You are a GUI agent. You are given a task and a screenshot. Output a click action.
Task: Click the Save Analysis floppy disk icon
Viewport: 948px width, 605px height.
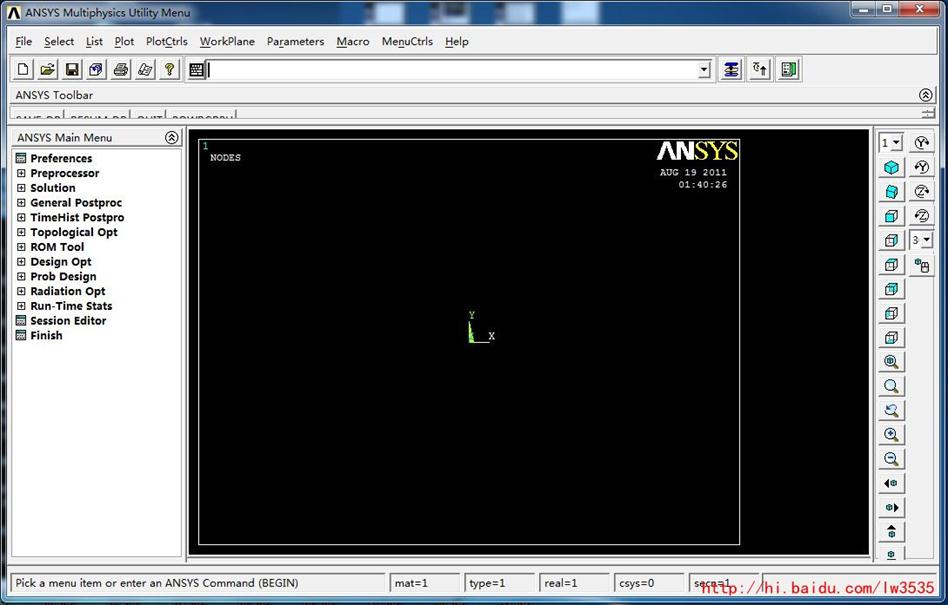click(x=72, y=70)
